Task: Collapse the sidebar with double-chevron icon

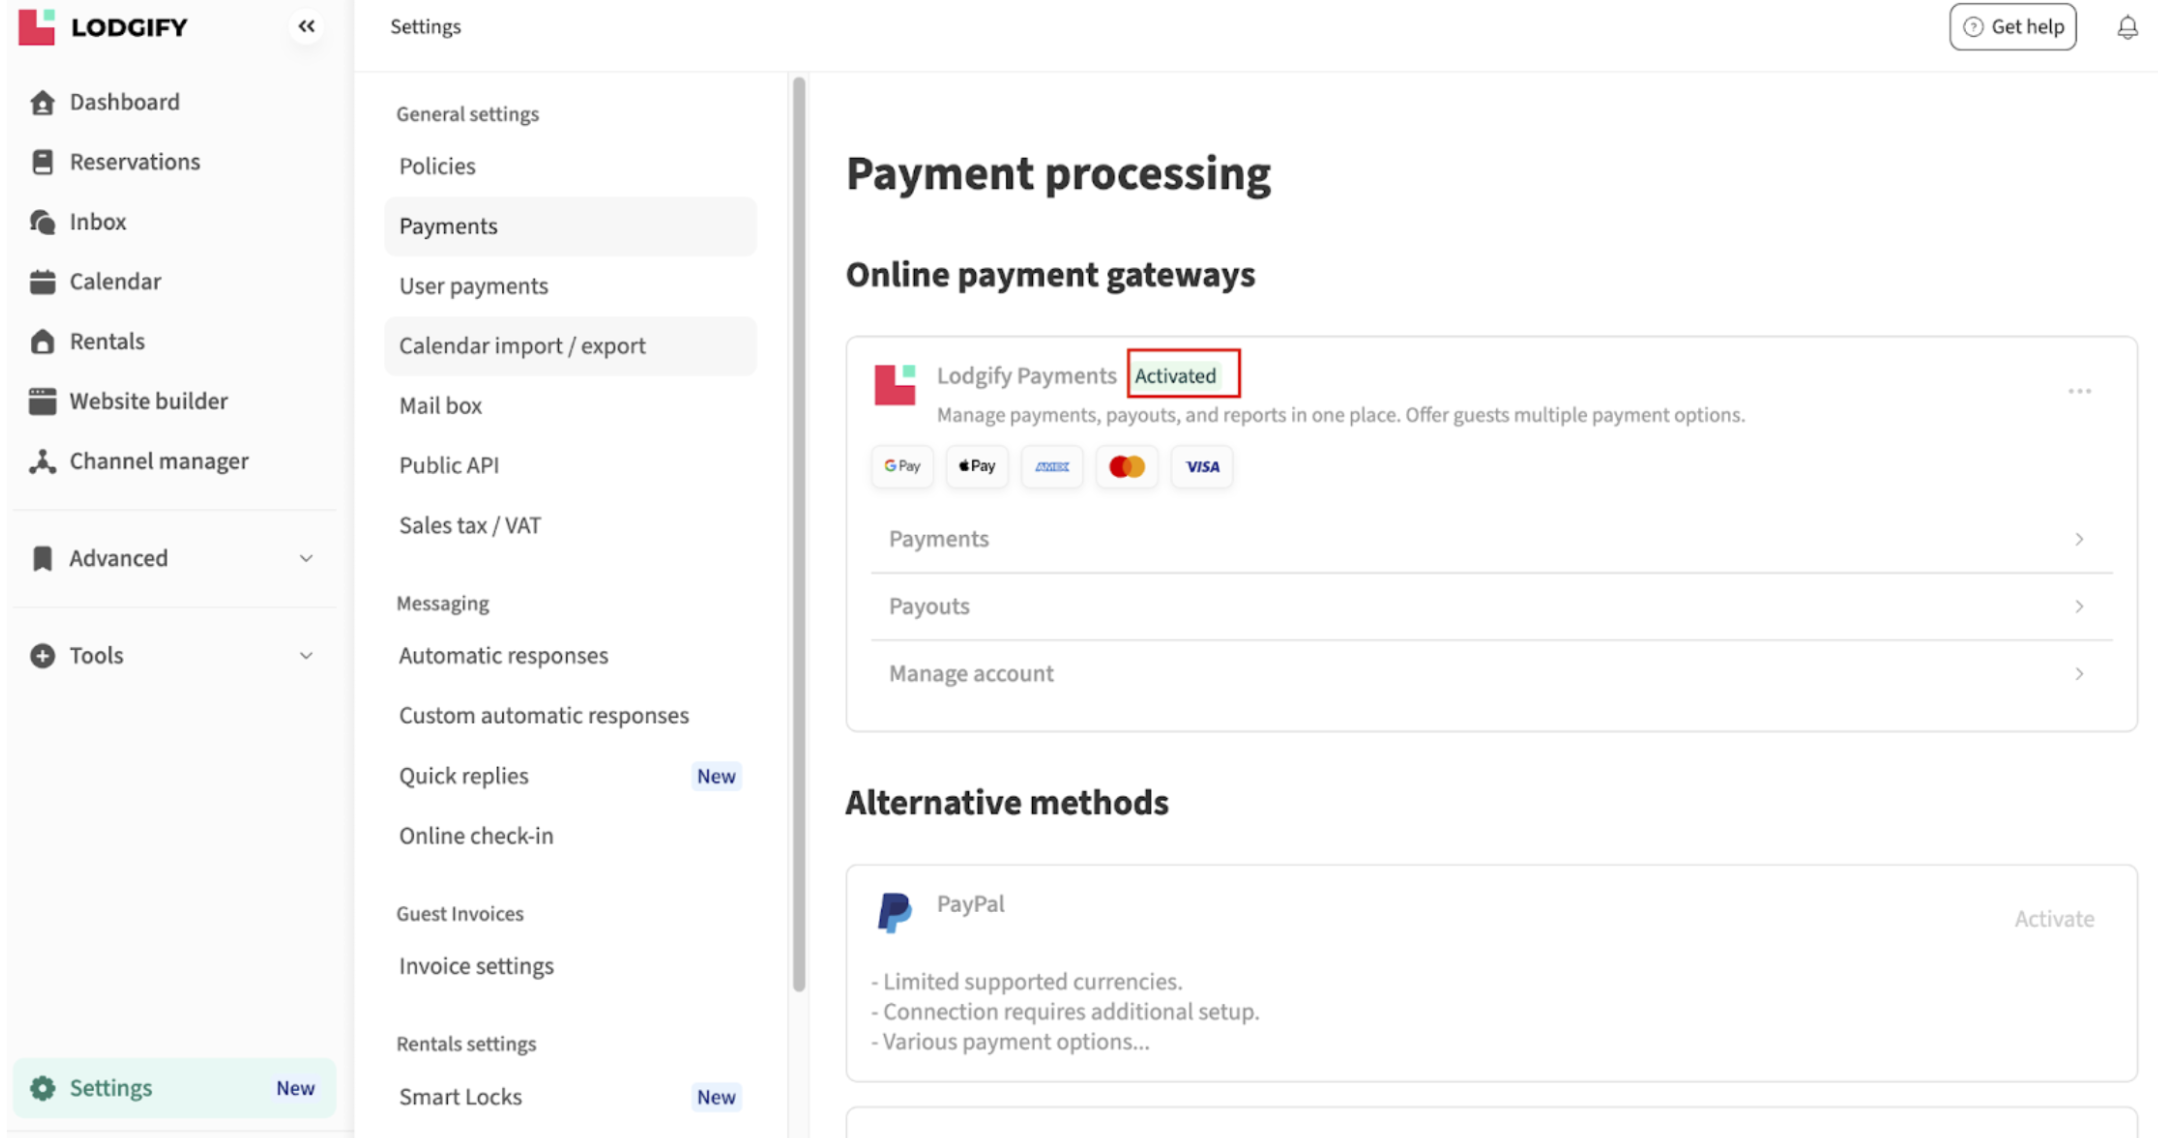Action: [306, 27]
